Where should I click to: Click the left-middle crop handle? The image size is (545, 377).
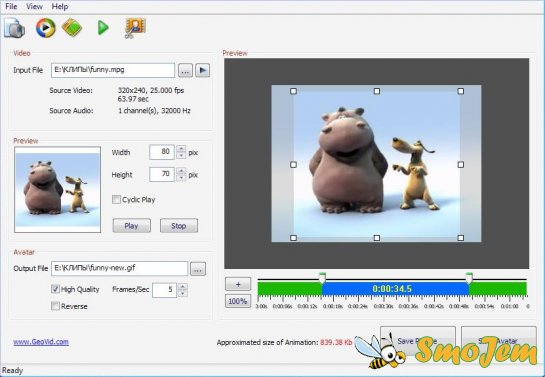[x=293, y=165]
